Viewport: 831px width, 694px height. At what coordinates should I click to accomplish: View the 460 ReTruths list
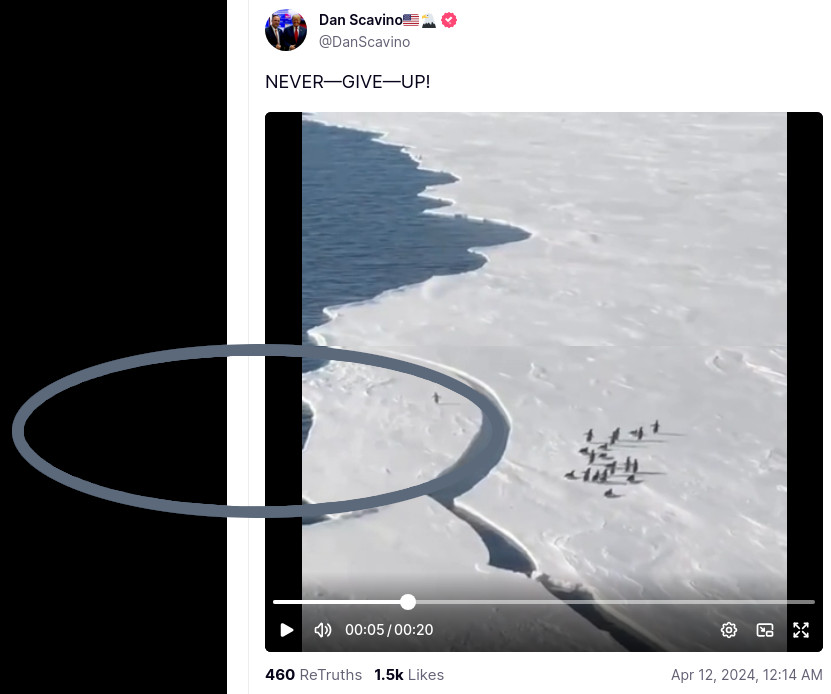tap(313, 675)
